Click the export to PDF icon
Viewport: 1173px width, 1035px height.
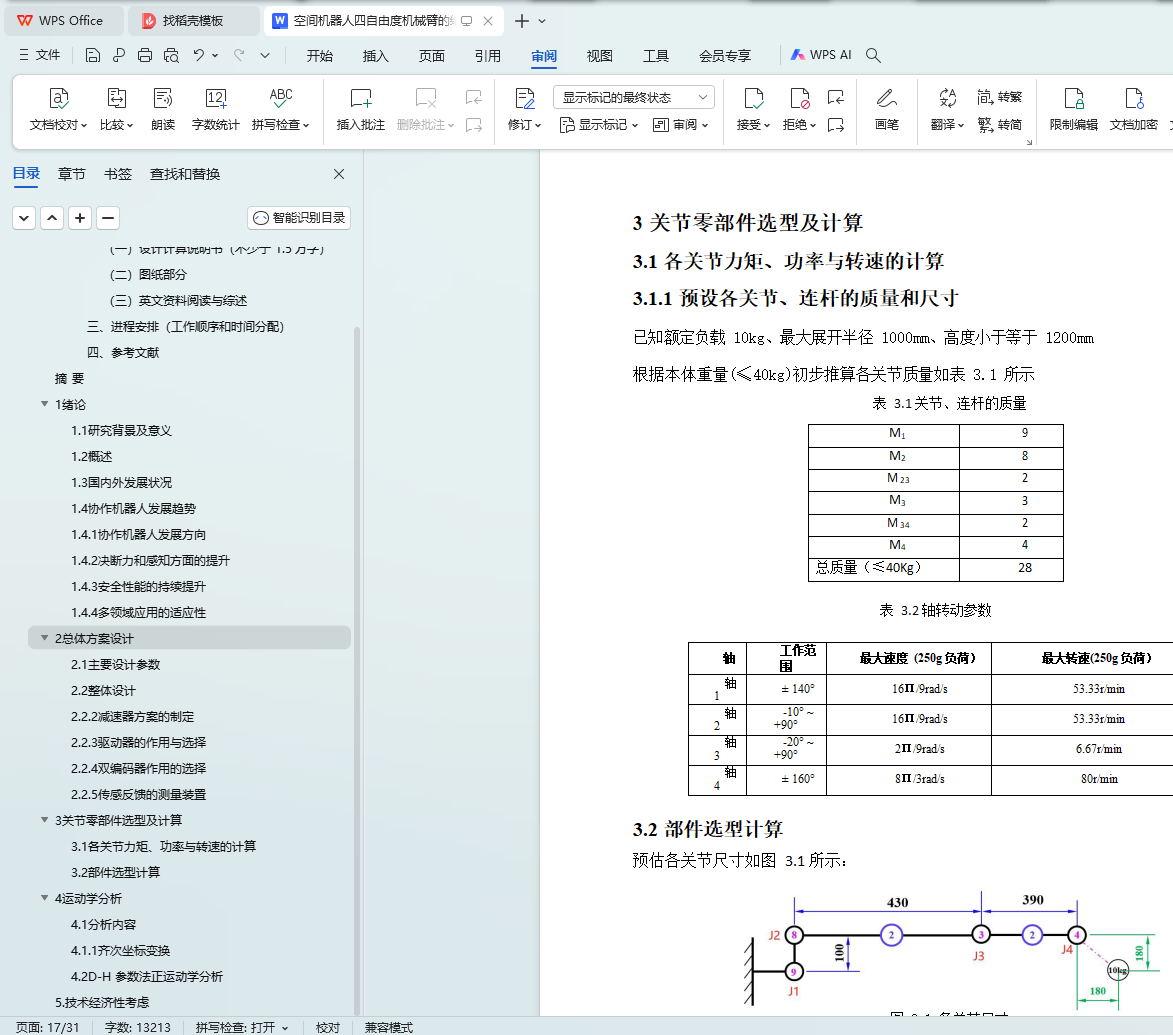click(x=119, y=55)
